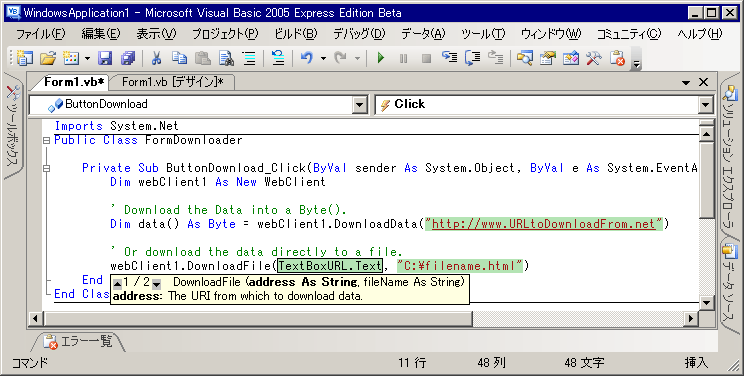Viewport: 744px width, 376px height.
Task: Collapse the ButtonDownload_Click Sub outline
Action: [46, 168]
